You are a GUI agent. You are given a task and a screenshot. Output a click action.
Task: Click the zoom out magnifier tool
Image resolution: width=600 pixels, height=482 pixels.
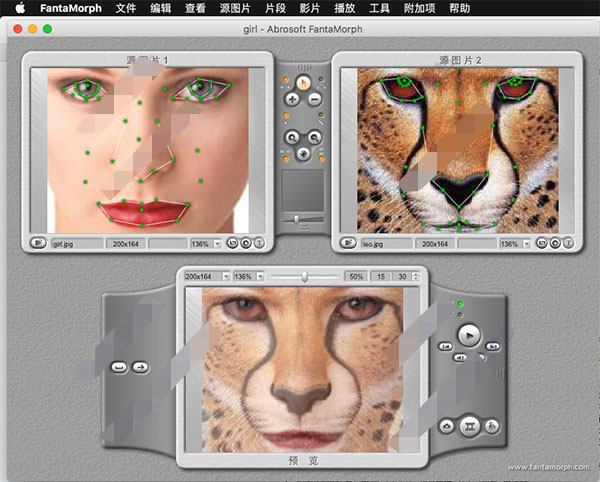click(314, 135)
